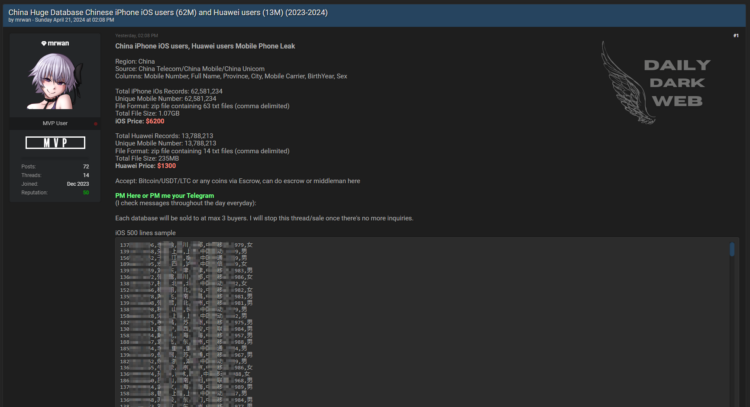750x407 pixels.
Task: Select the Total File Size: 235MB line
Action: pyautogui.click(x=147, y=158)
